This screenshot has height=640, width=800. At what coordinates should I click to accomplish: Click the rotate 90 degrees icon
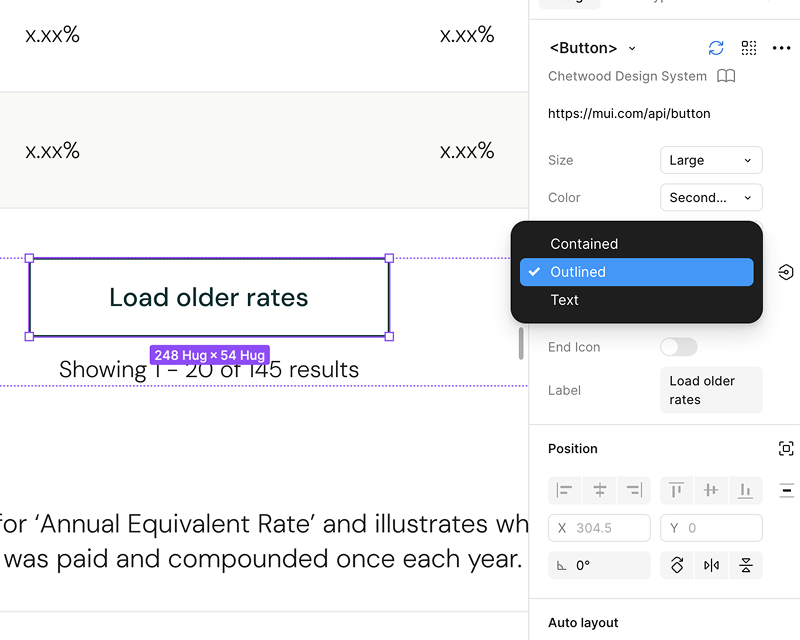coord(677,565)
